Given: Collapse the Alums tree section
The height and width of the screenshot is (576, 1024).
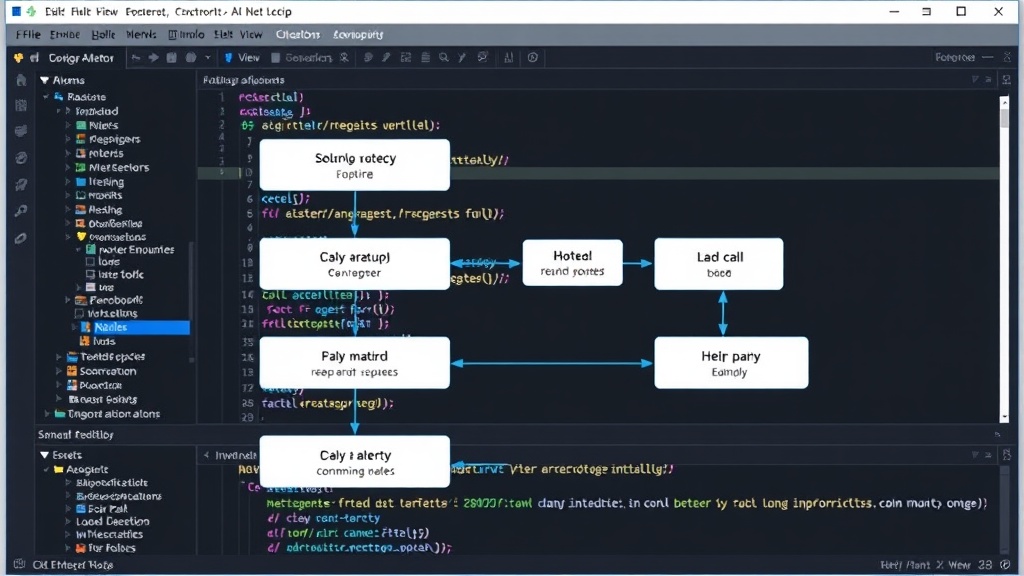Looking at the screenshot, I should [44, 80].
